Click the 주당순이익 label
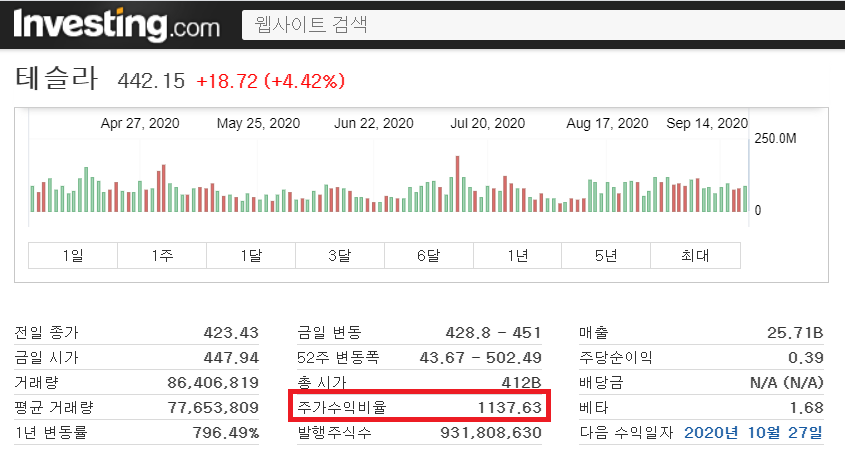845x466 pixels. point(615,357)
